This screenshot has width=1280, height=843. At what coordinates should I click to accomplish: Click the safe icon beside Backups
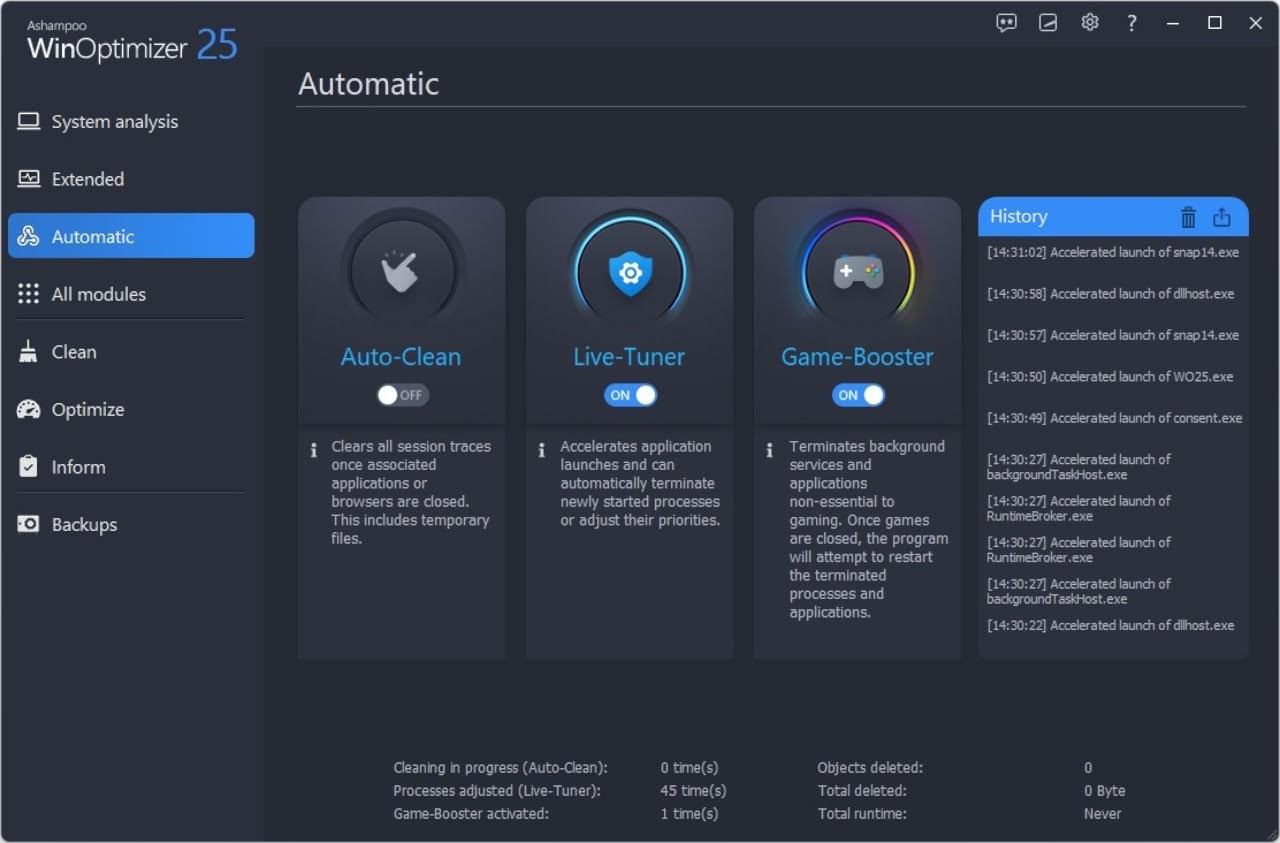click(x=29, y=524)
